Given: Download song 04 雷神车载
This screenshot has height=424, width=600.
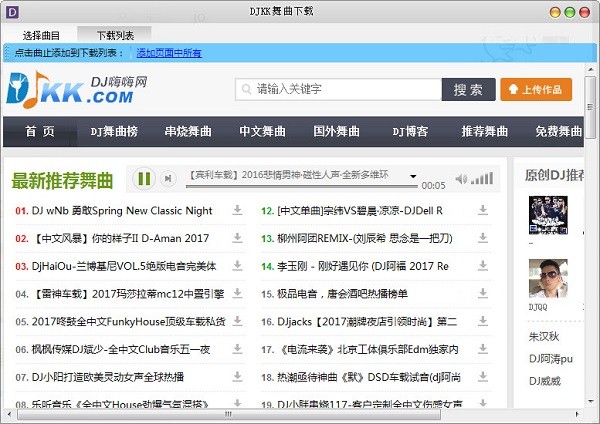Looking at the screenshot, I should (x=237, y=293).
